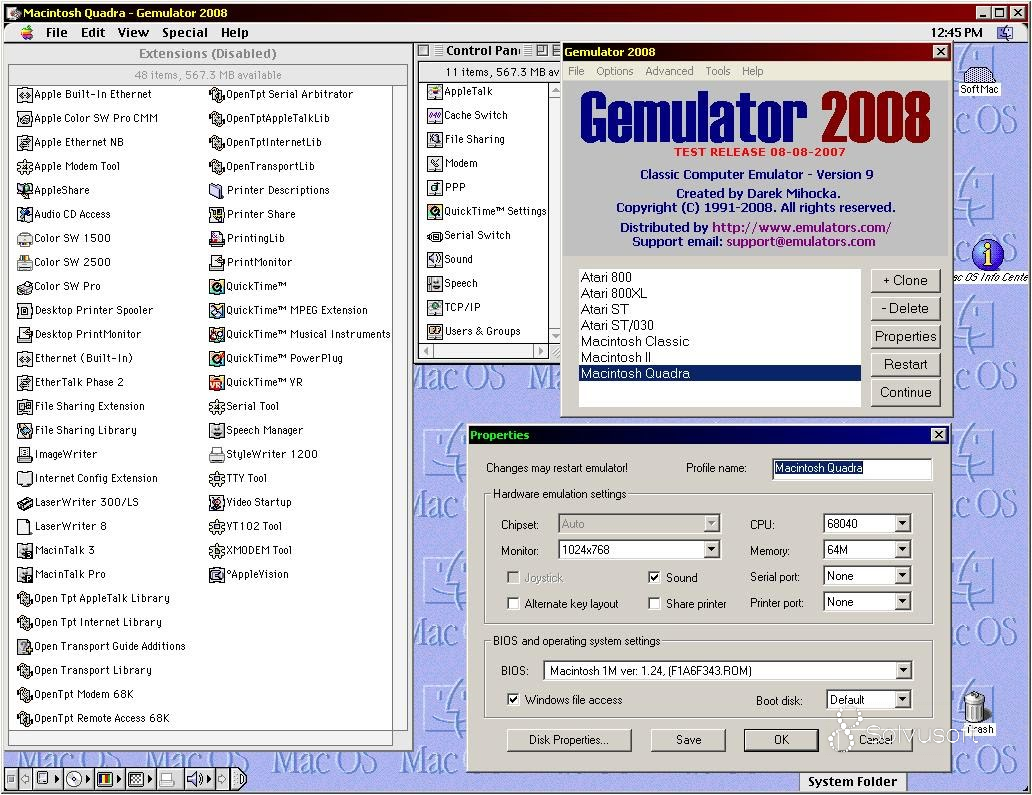
Task: Select the Video Startup icon
Action: pyautogui.click(x=217, y=503)
